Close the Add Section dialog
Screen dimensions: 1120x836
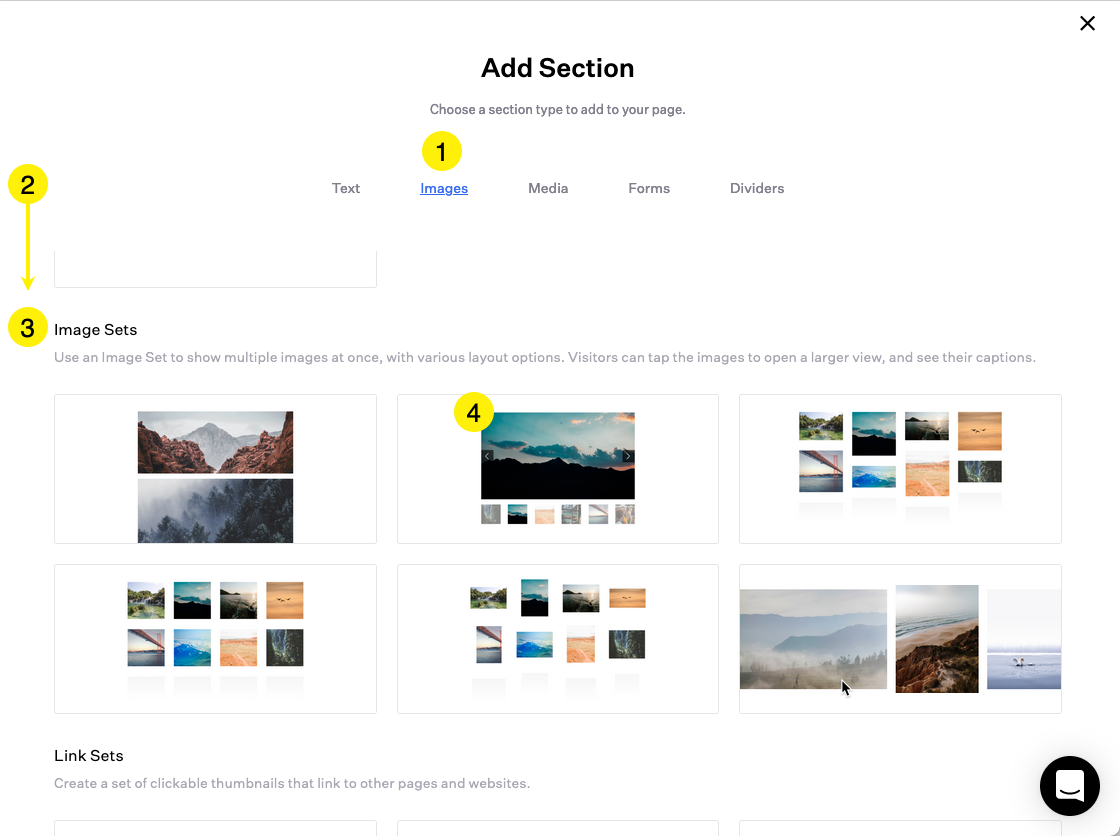pyautogui.click(x=1087, y=23)
